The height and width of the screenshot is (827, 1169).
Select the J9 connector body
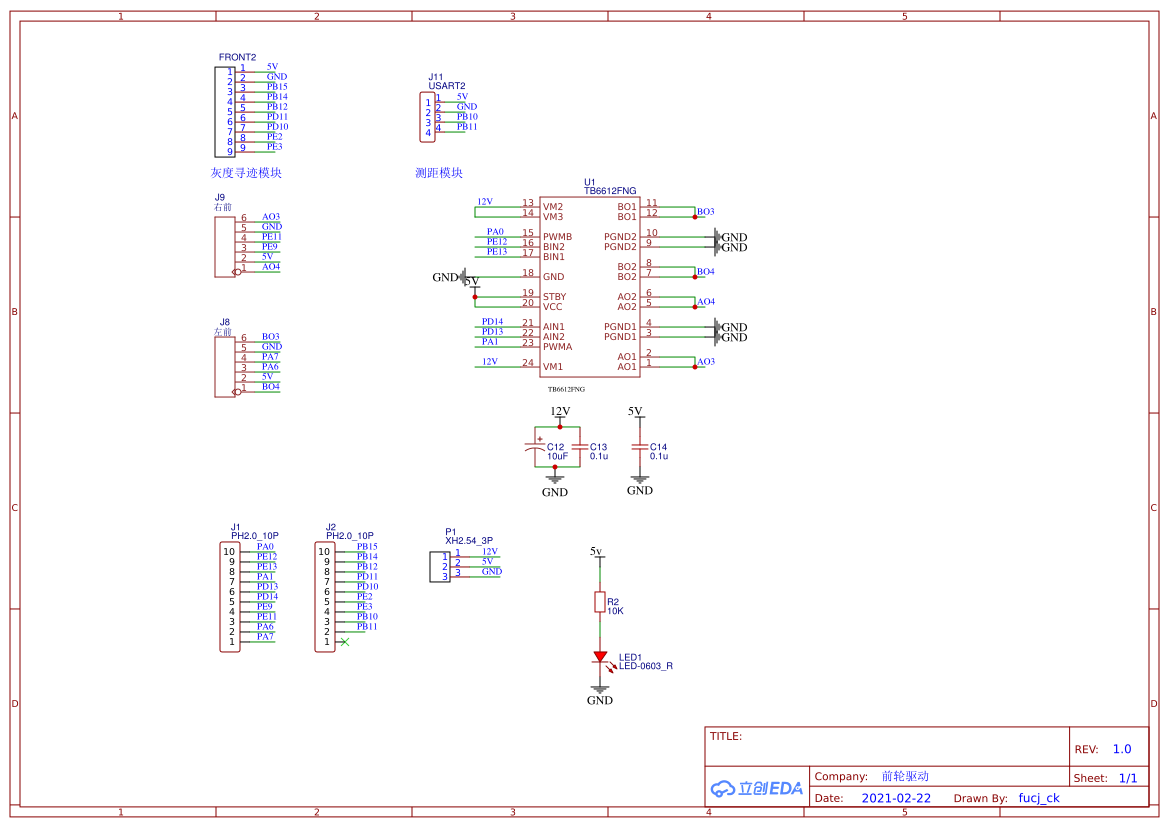pyautogui.click(x=224, y=247)
